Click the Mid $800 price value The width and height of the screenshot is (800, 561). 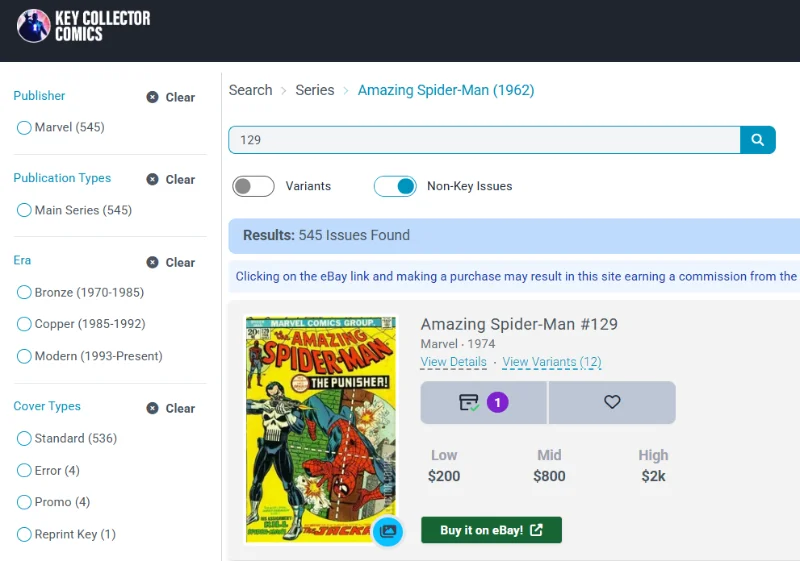[x=549, y=476]
